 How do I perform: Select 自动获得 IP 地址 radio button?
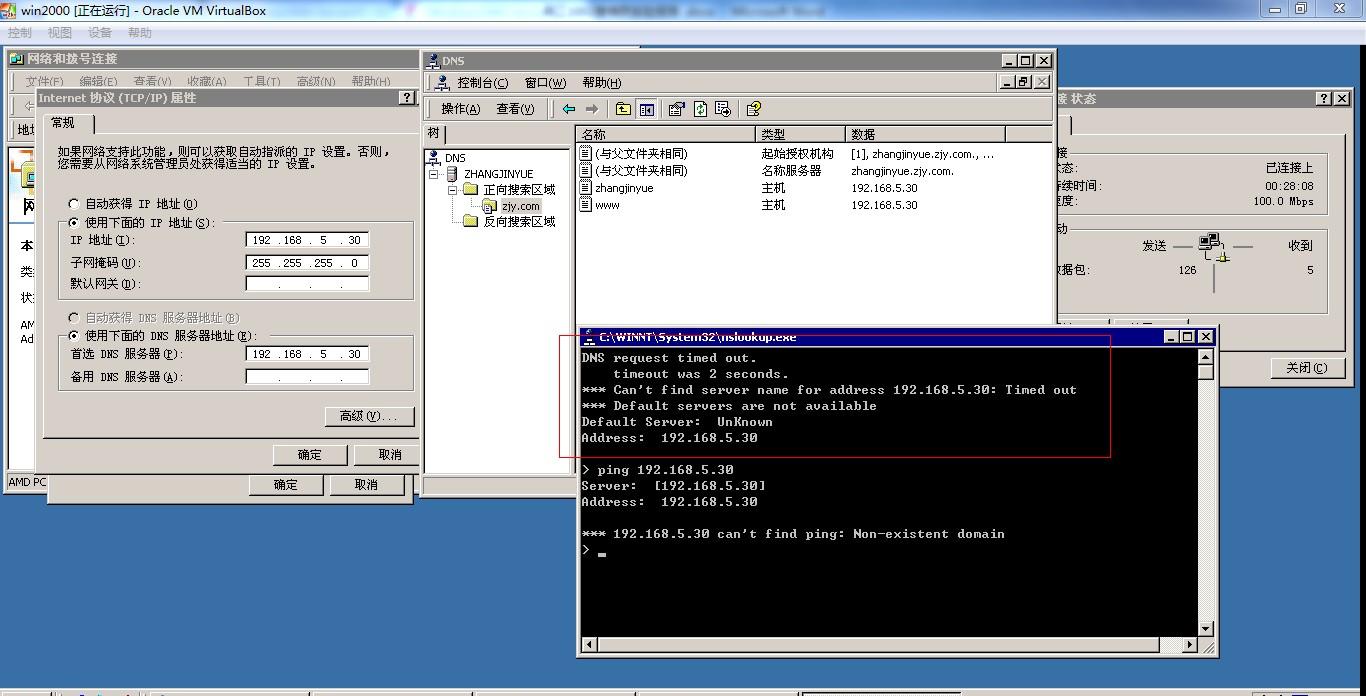click(73, 204)
